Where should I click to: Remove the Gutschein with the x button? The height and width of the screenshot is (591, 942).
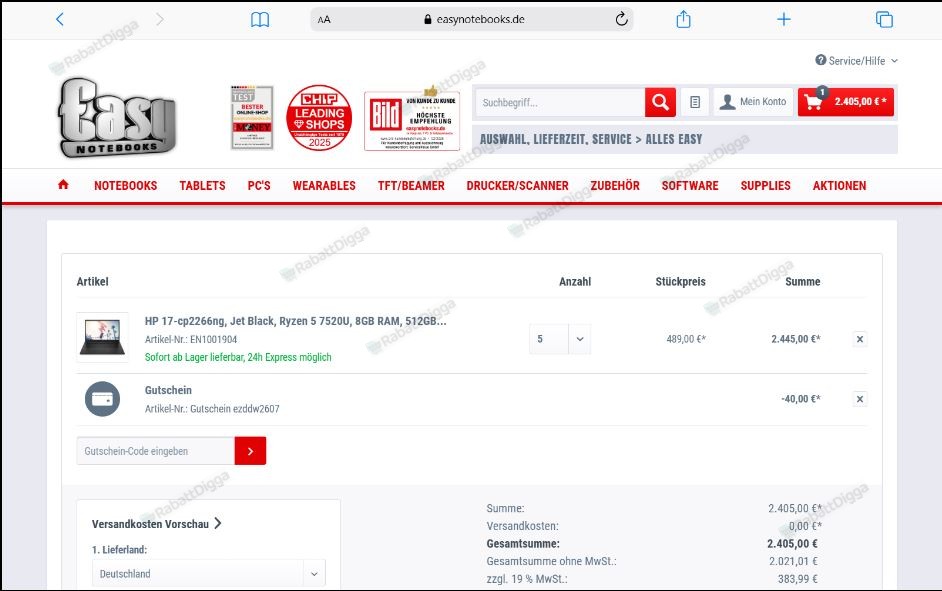(859, 398)
